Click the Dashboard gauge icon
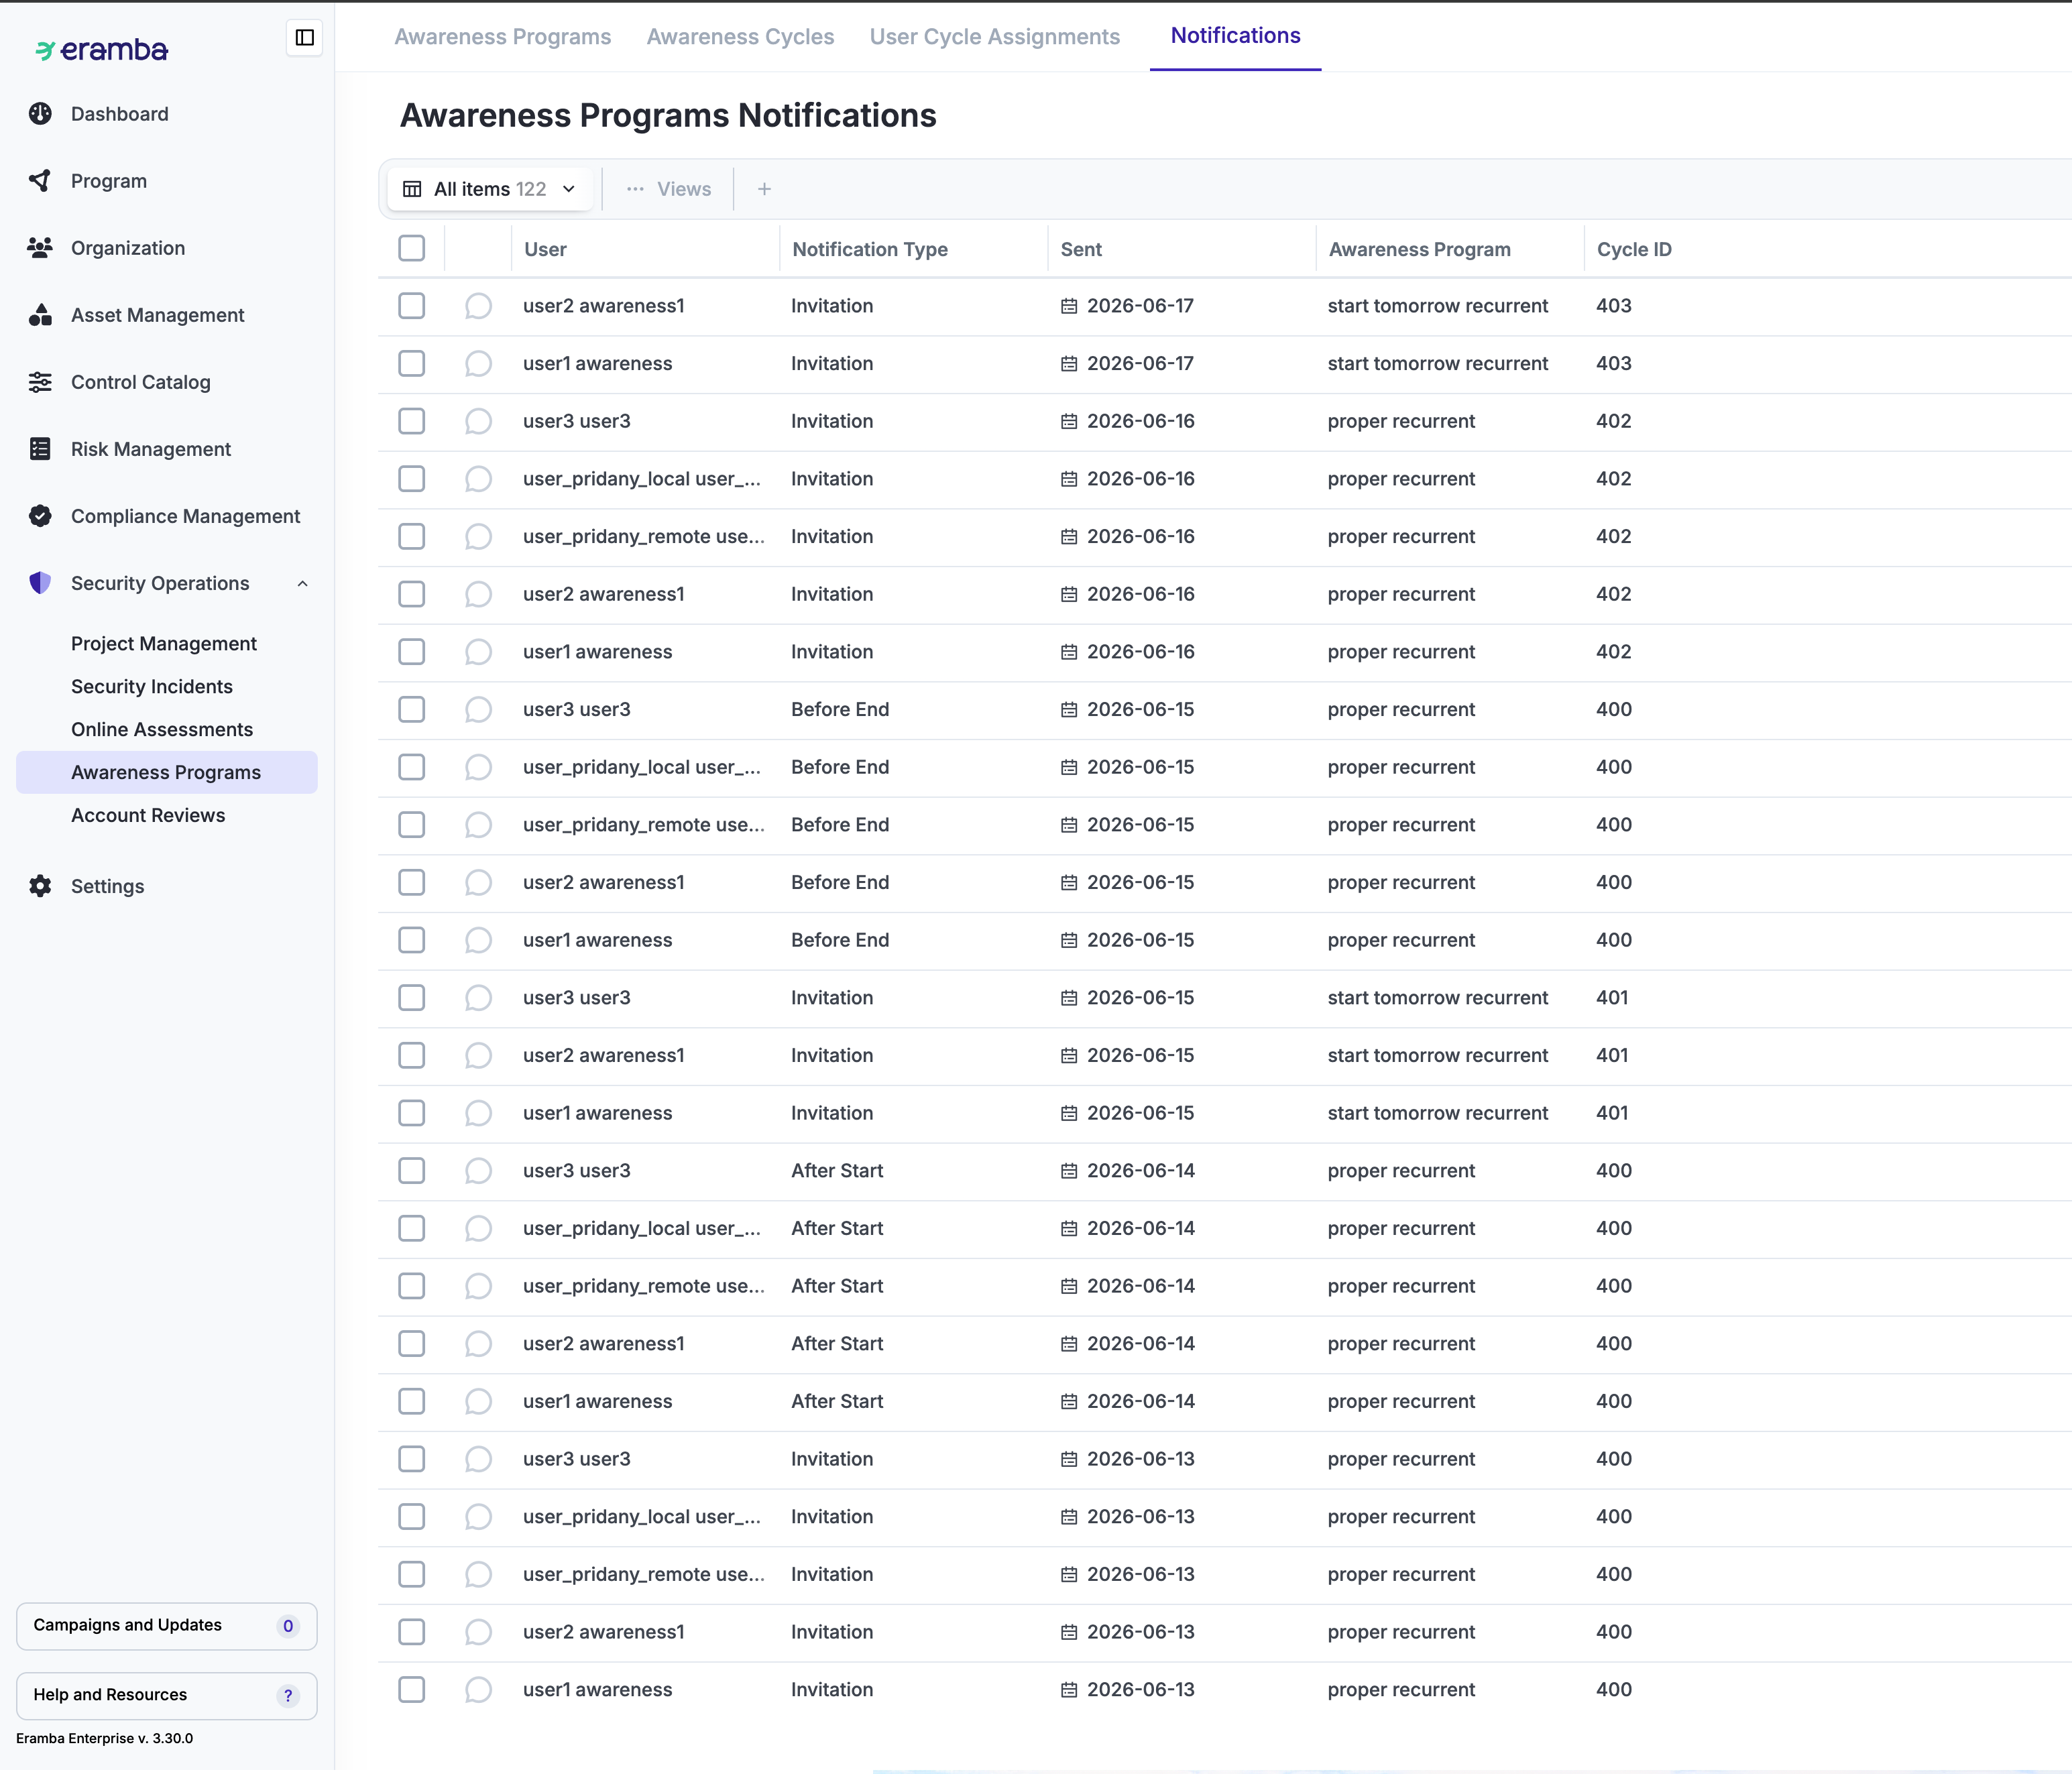This screenshot has width=2072, height=1774. [x=40, y=114]
